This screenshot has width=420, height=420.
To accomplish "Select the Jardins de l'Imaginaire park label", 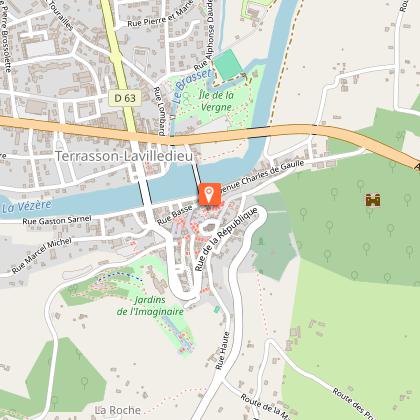I will (x=150, y=306).
